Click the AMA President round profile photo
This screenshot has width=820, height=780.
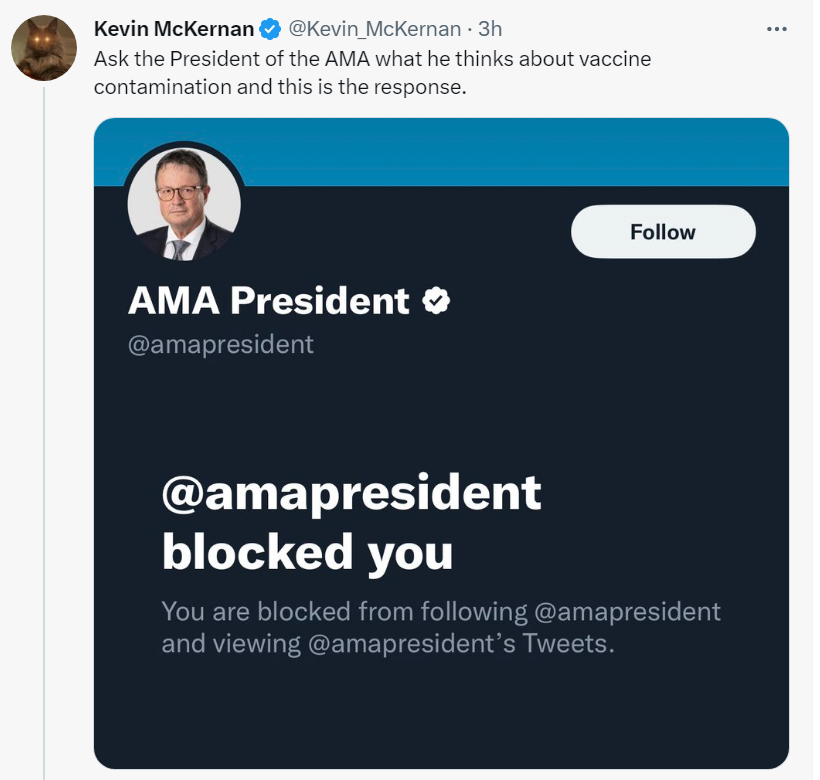(184, 201)
